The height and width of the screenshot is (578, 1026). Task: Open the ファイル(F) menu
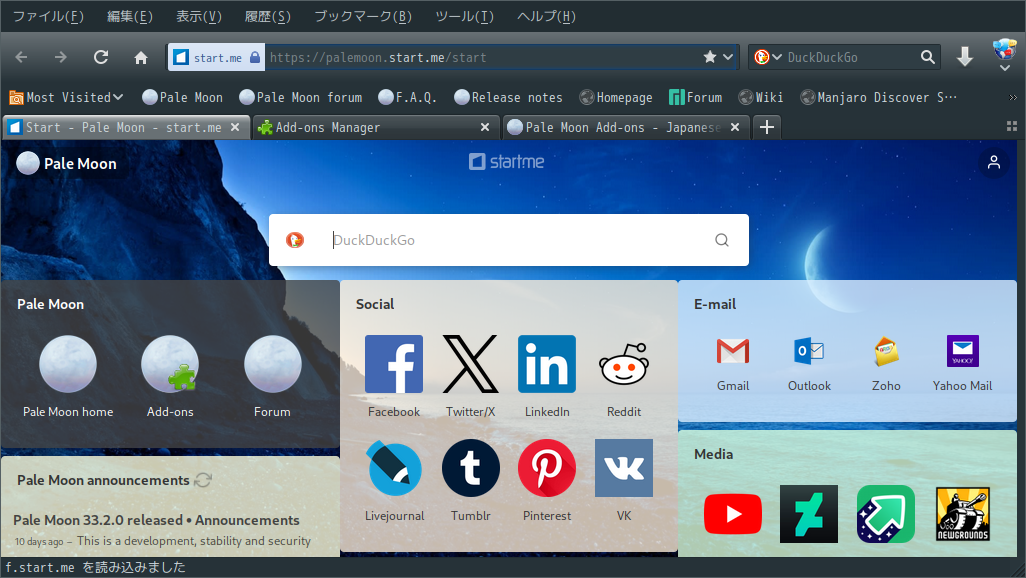[48, 16]
